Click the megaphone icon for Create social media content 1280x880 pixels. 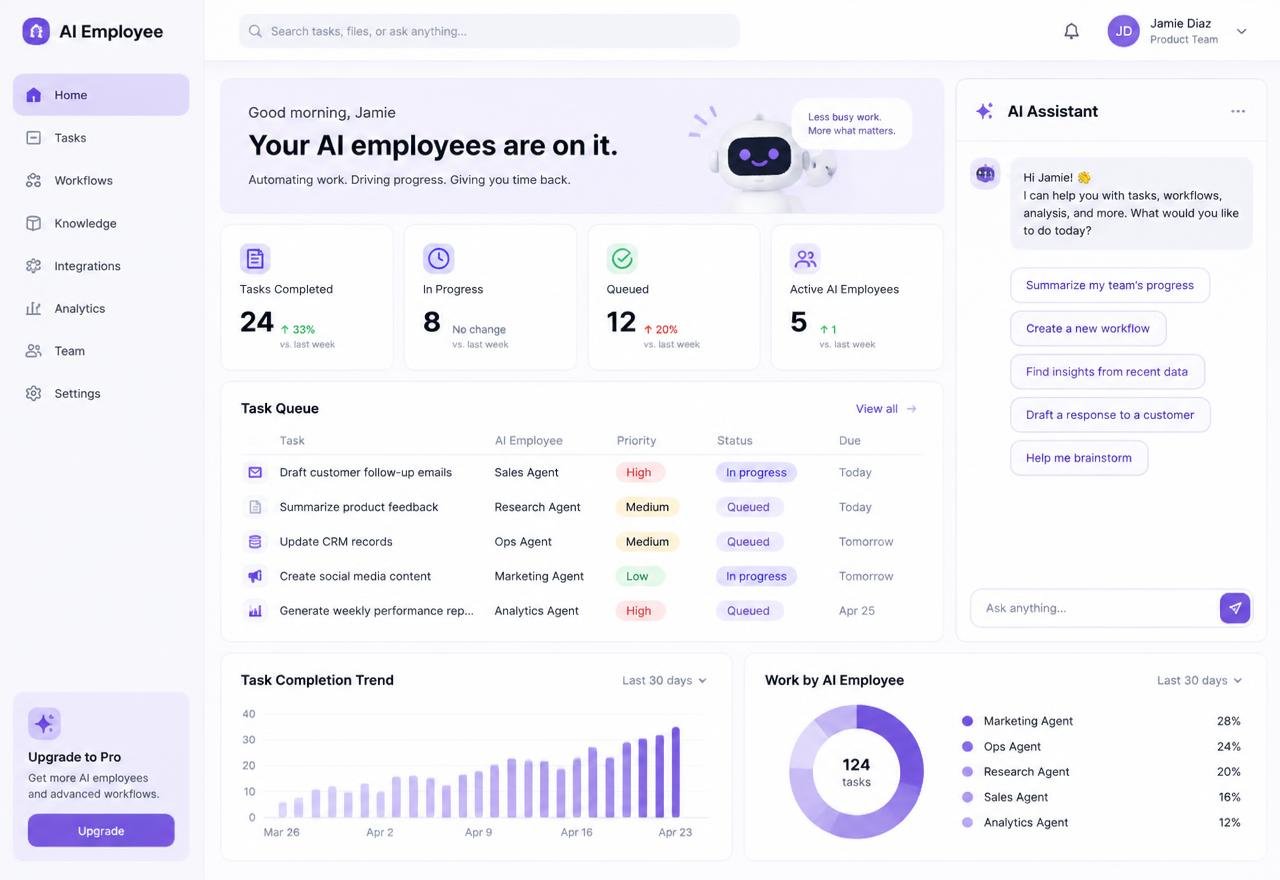(x=255, y=576)
